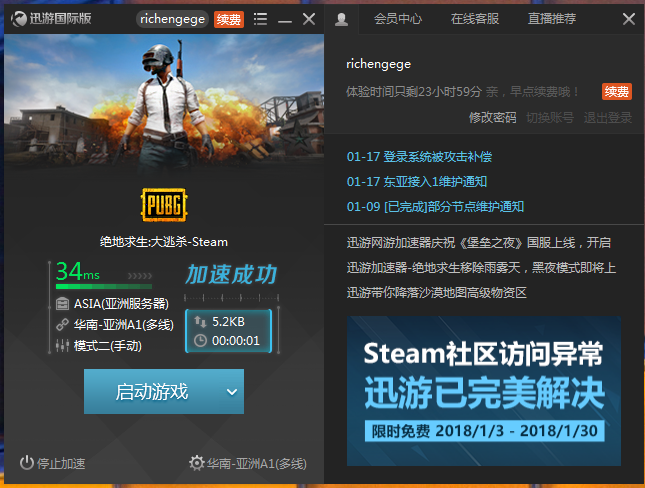Click the mode sliders icon beside 模式二(手动)
Image resolution: width=645 pixels, height=488 pixels.
click(62, 346)
